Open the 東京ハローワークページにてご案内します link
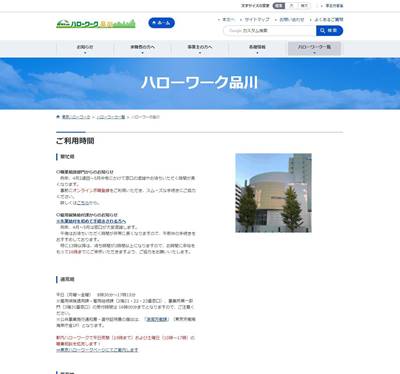 pyautogui.click(x=97, y=350)
